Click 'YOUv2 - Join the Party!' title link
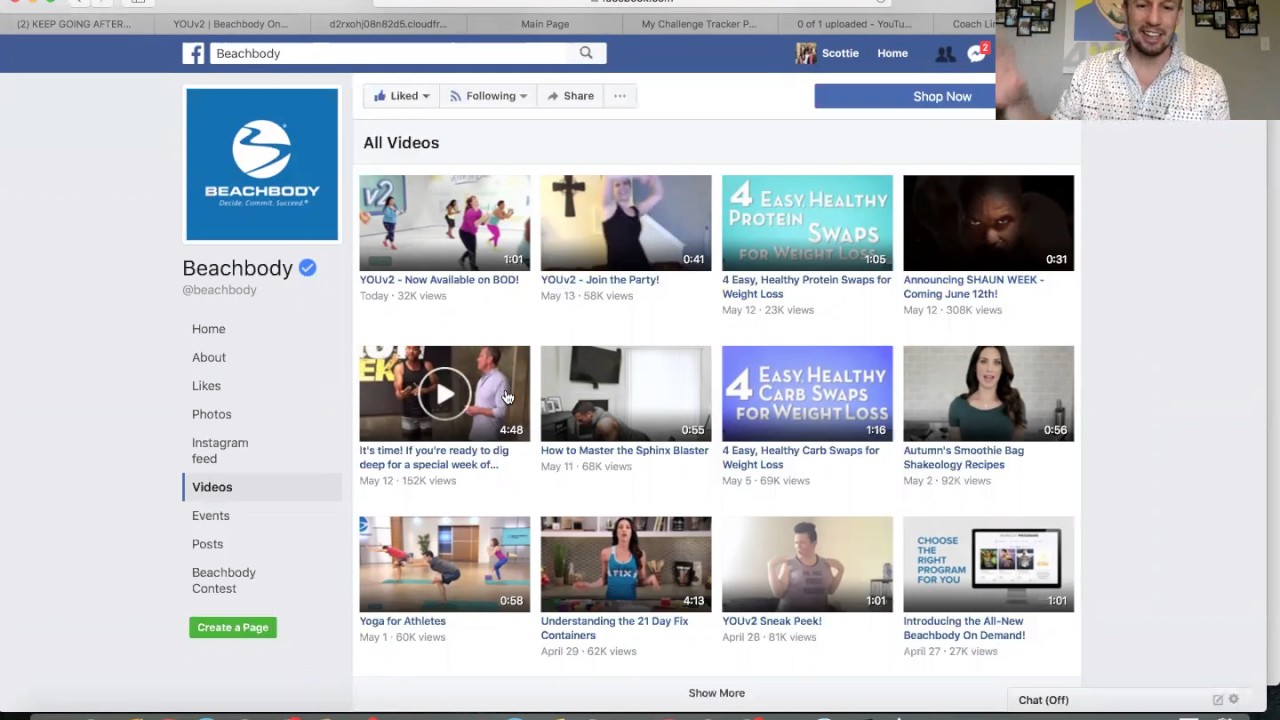This screenshot has height=720, width=1280. coord(600,280)
